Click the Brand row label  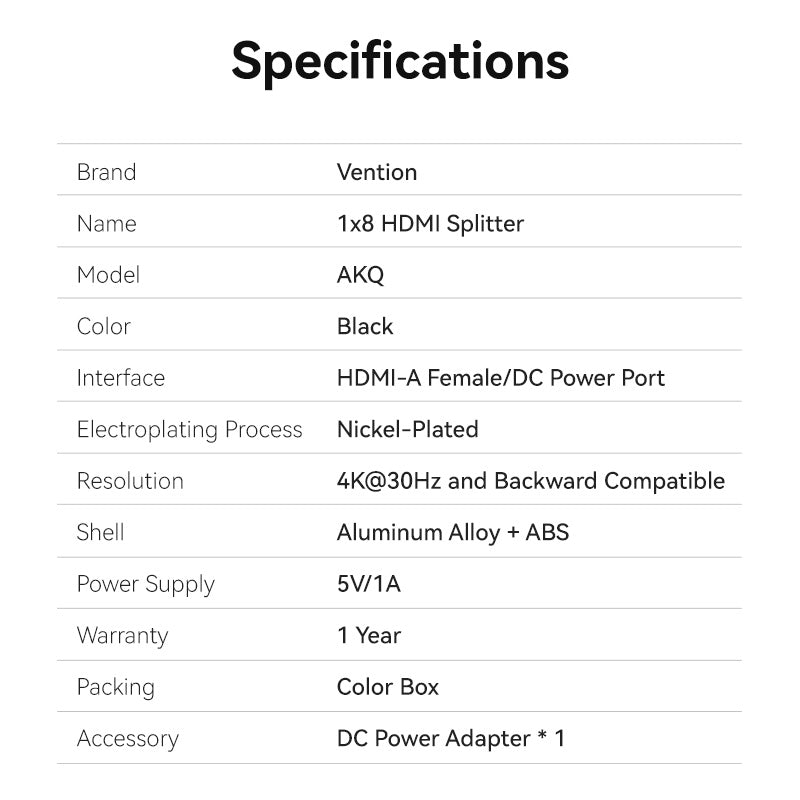click(x=106, y=172)
